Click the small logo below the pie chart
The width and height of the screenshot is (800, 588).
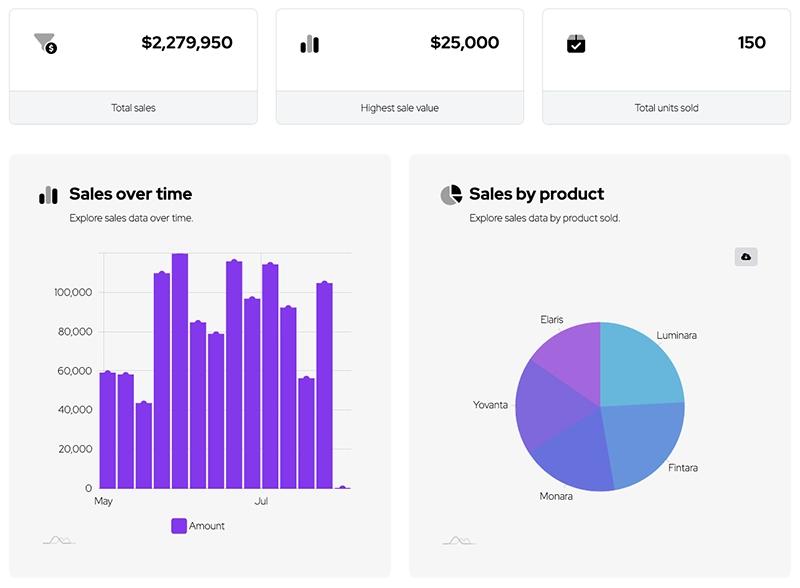tap(458, 541)
